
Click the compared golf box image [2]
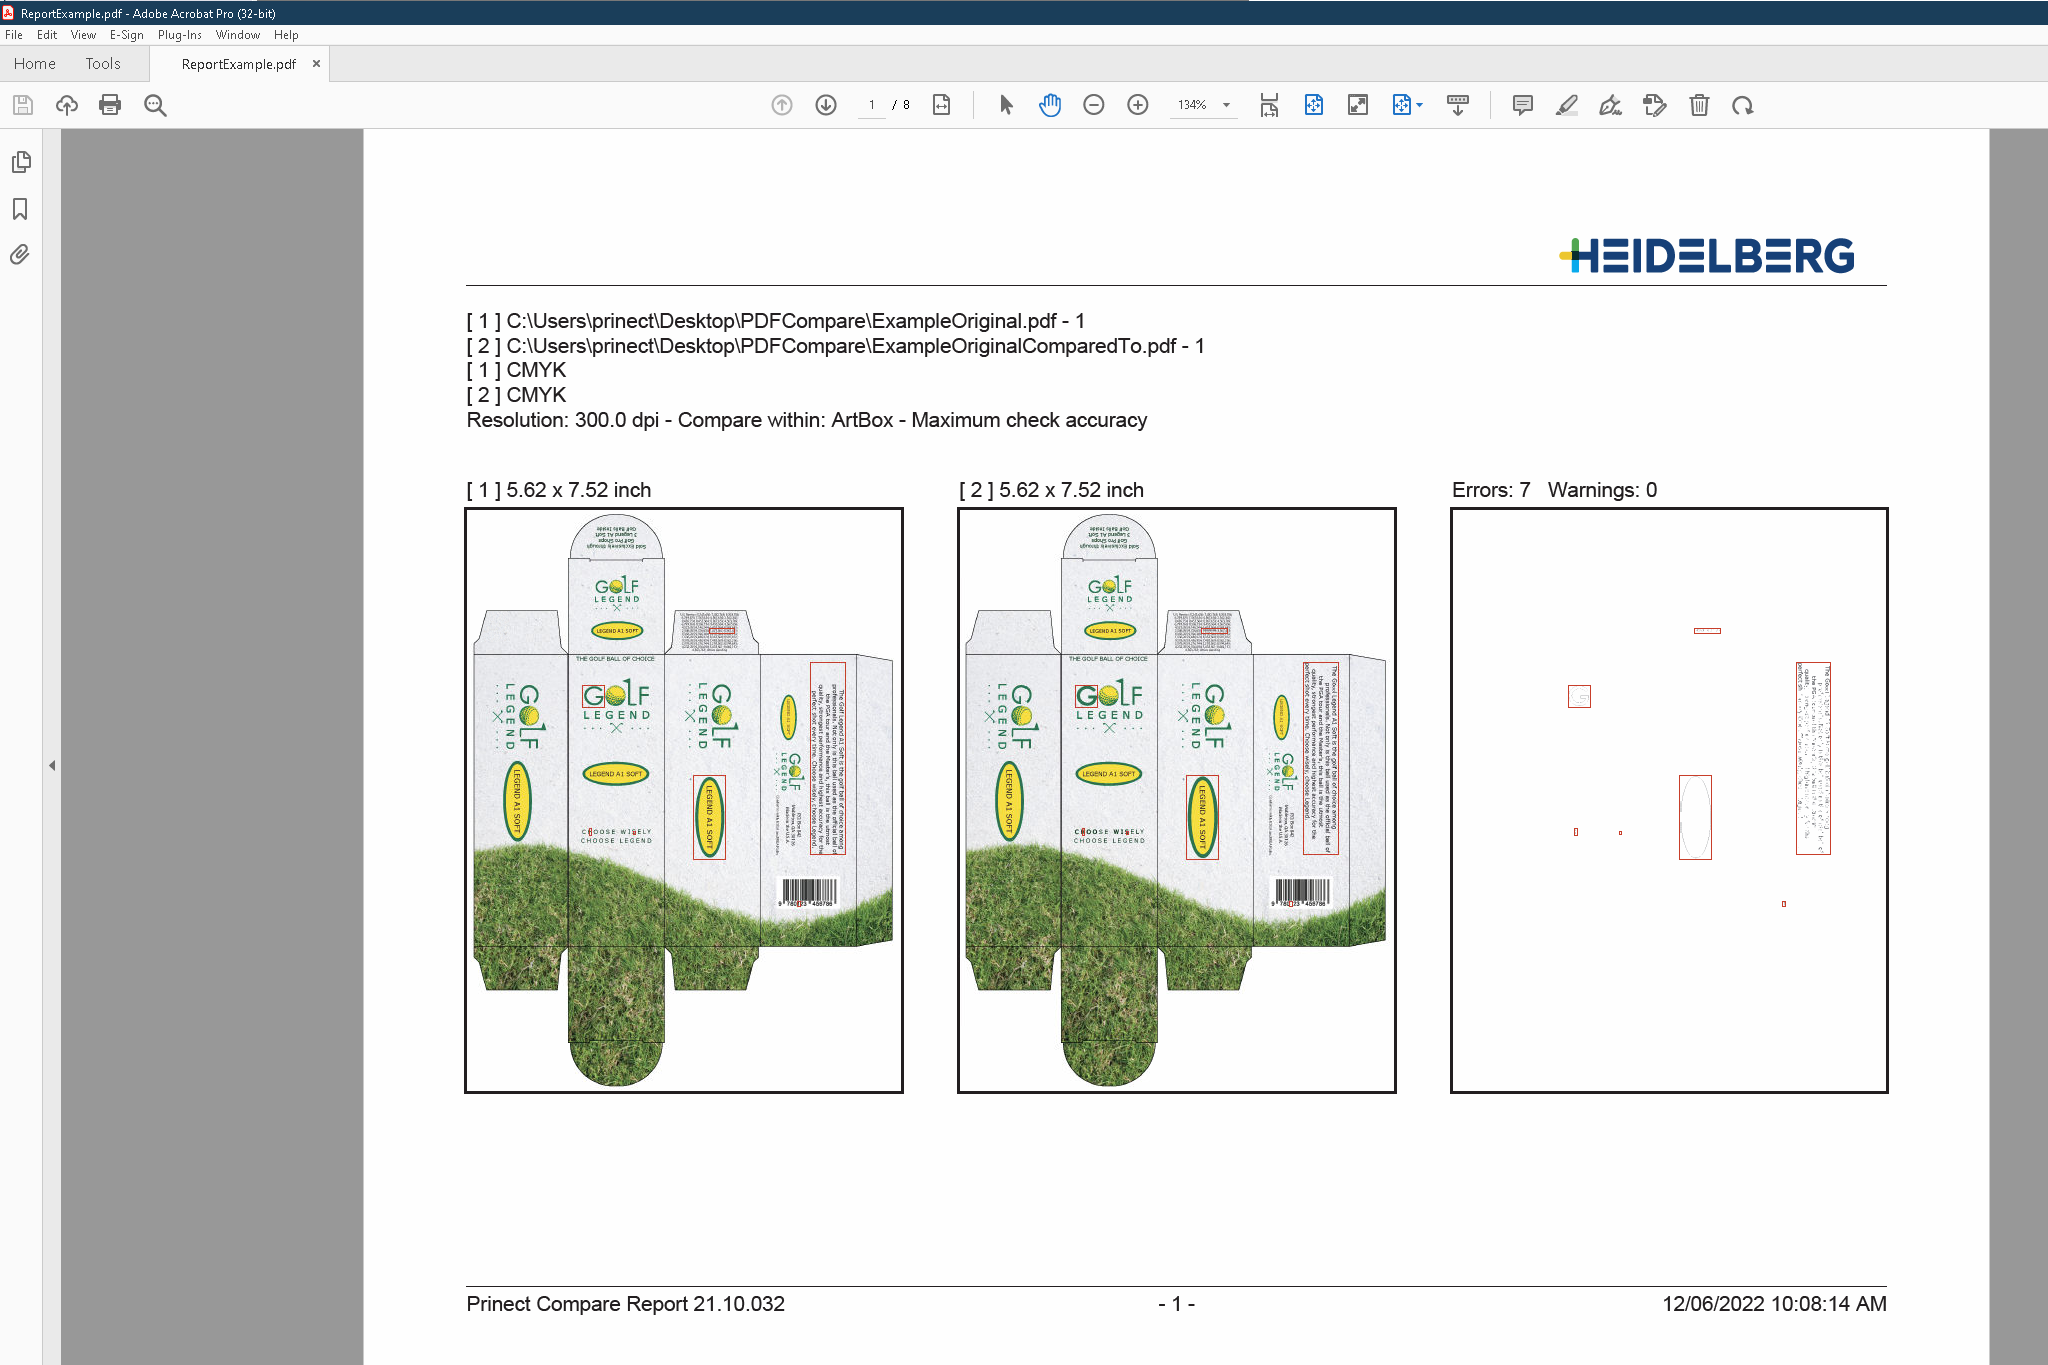1177,800
